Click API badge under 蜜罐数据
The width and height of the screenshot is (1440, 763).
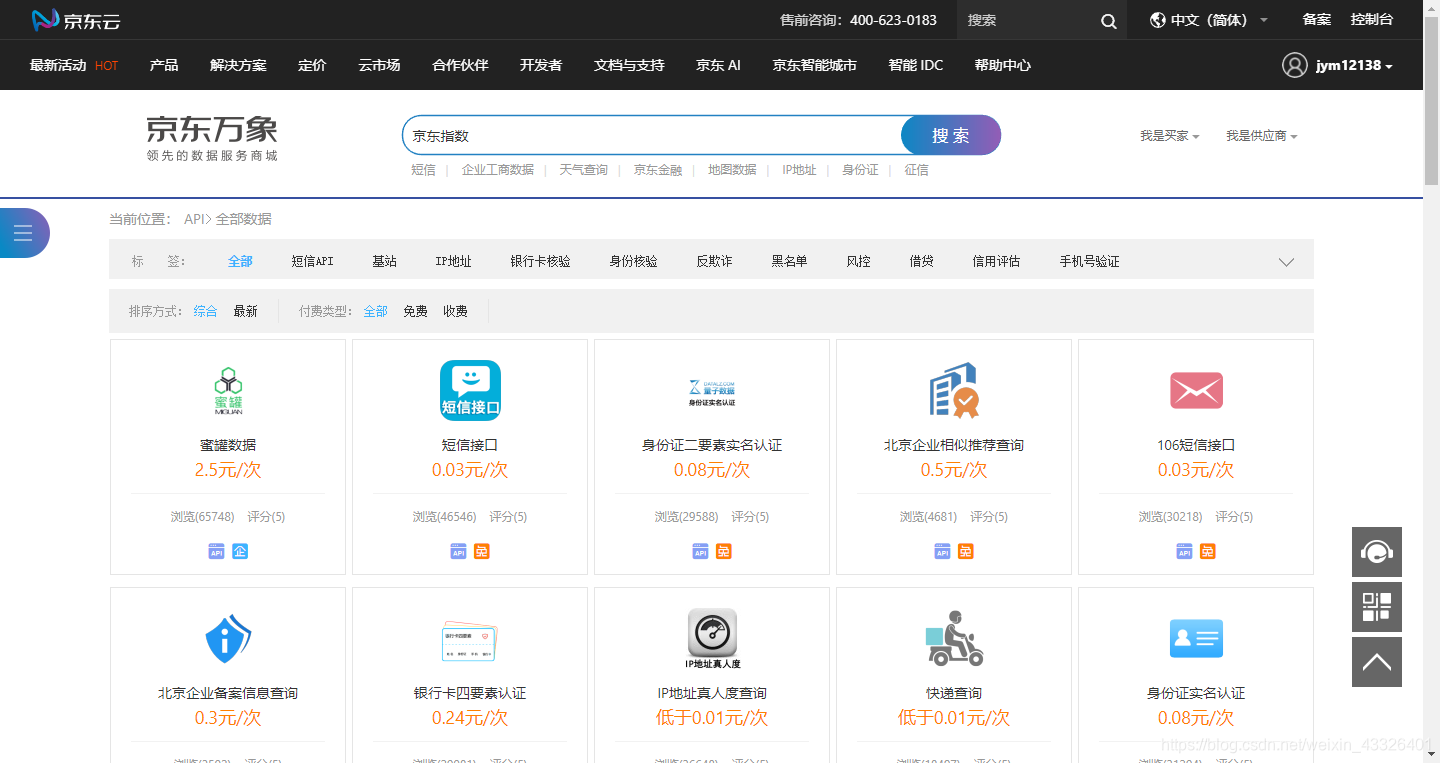tap(216, 551)
